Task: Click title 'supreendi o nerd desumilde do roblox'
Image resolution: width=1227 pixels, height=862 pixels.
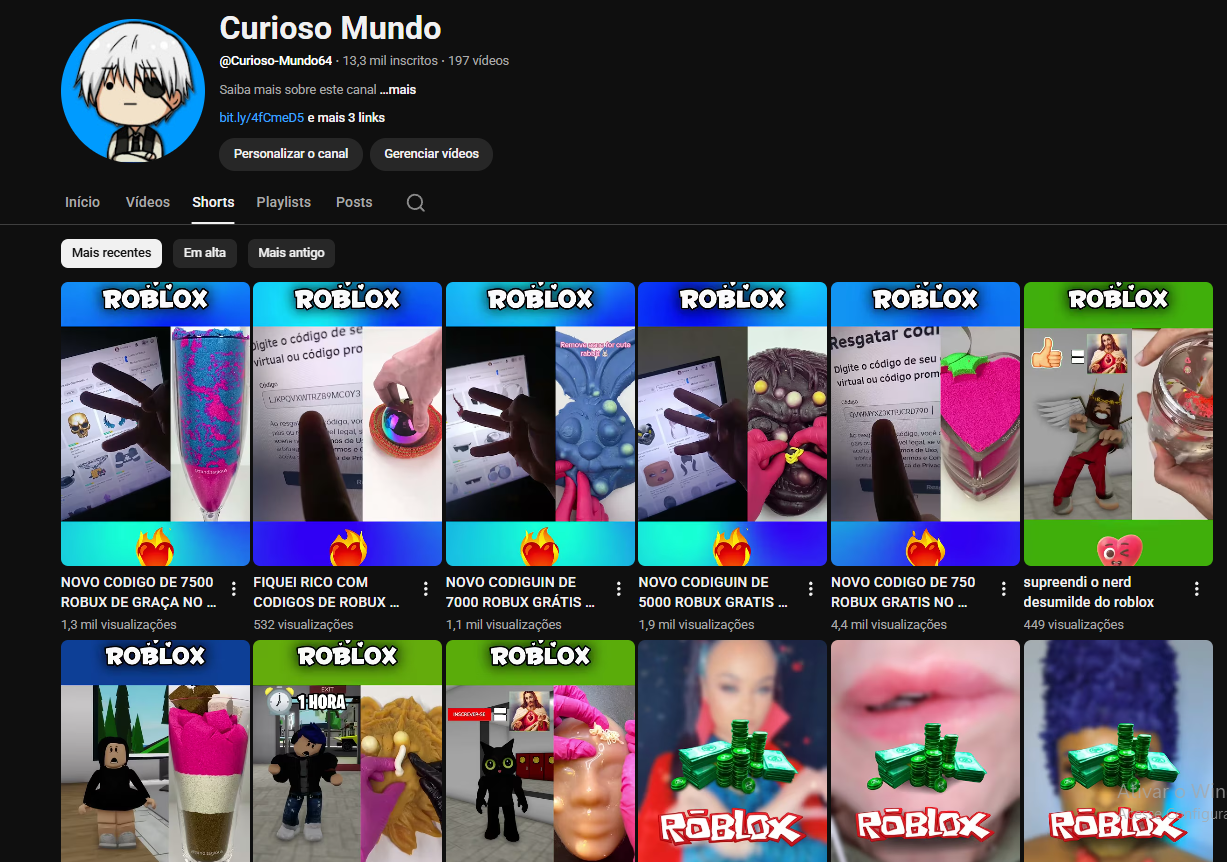Action: point(1089,592)
